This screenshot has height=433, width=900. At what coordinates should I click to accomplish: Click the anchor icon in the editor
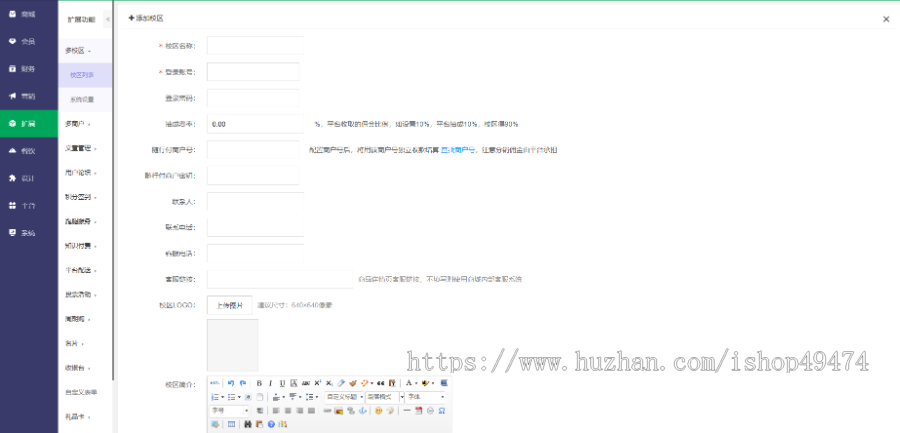pyautogui.click(x=362, y=411)
